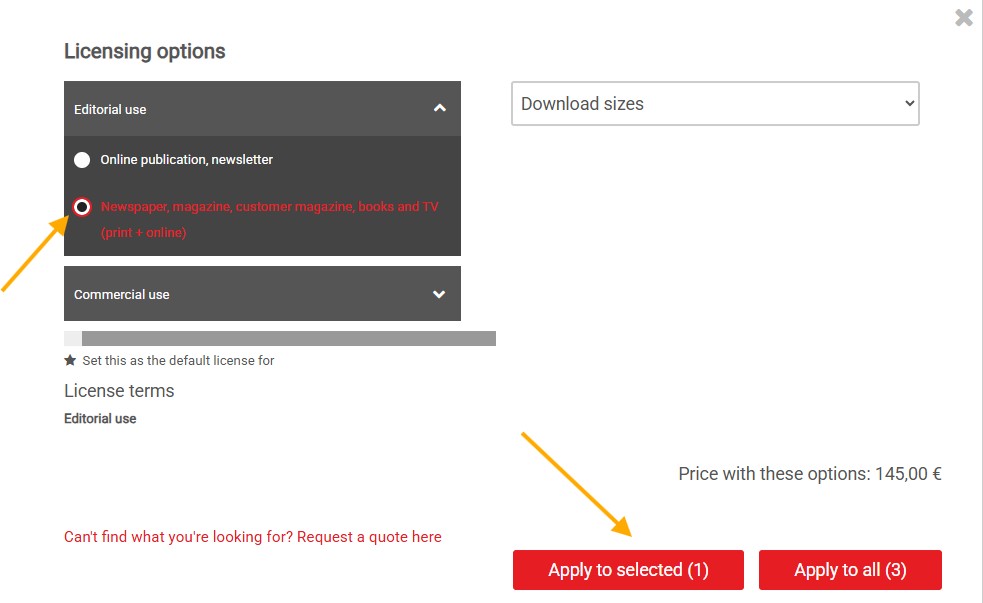Image resolution: width=983 pixels, height=603 pixels.
Task: Click the dark gray horizontal scrollbar thumb
Action: (x=288, y=339)
